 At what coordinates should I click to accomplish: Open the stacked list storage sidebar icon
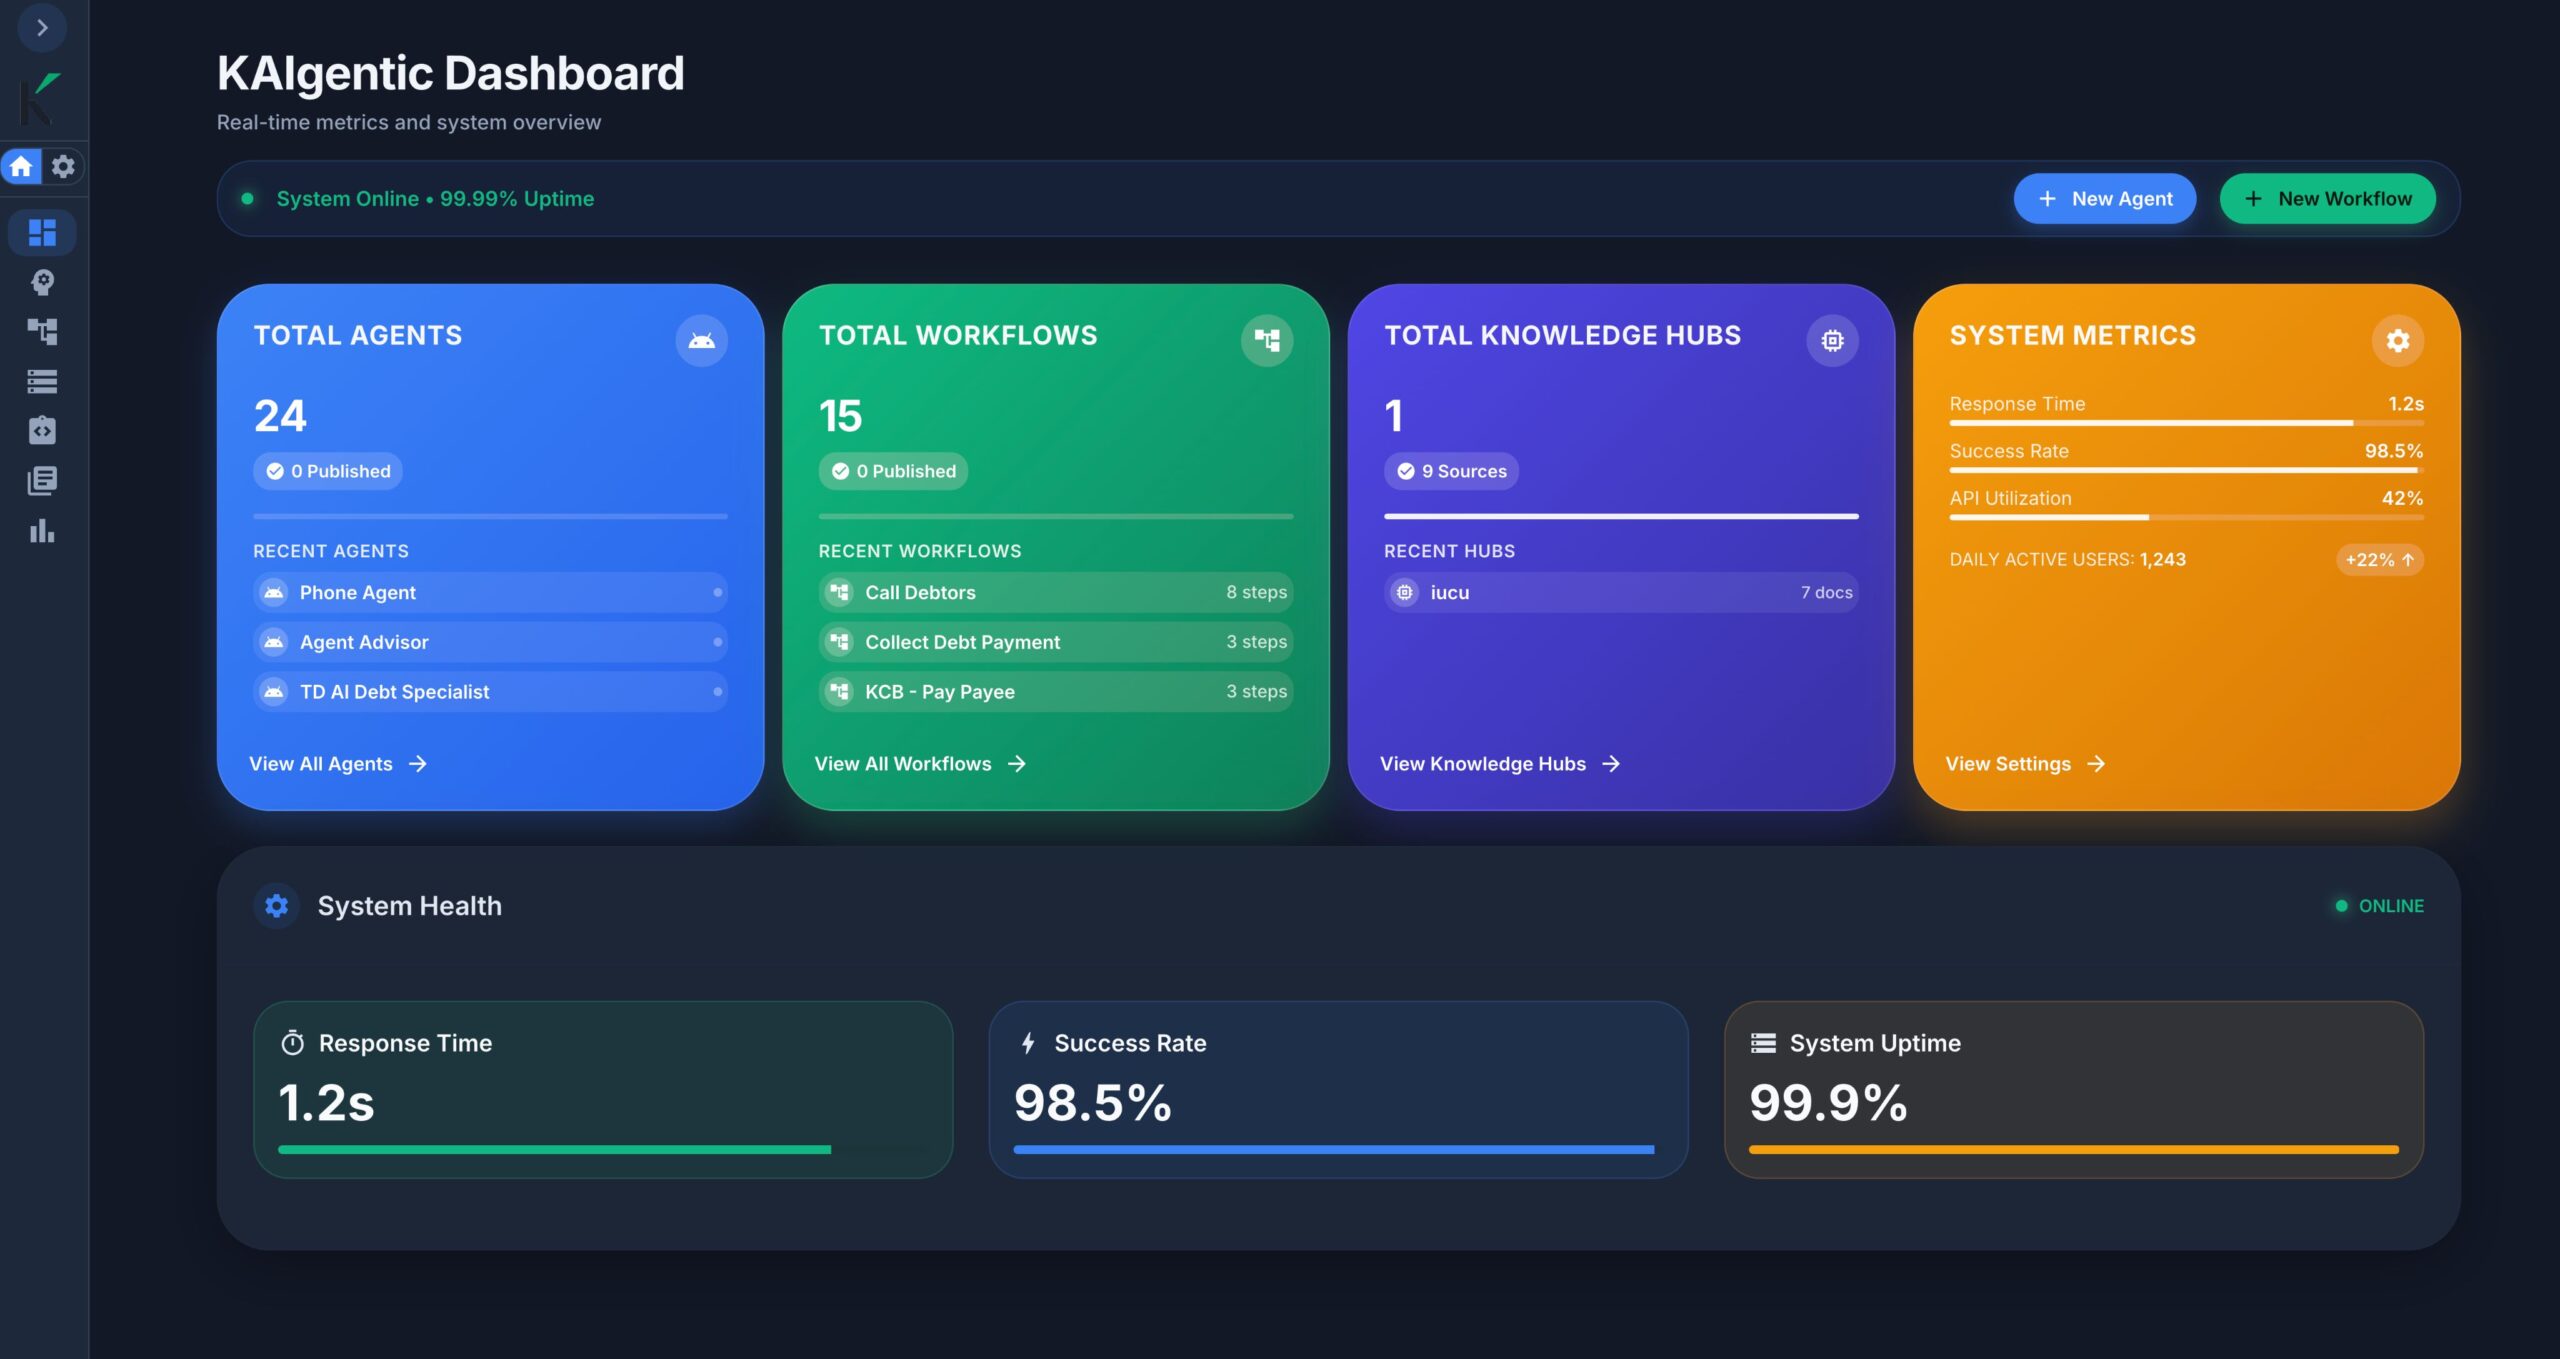[42, 381]
